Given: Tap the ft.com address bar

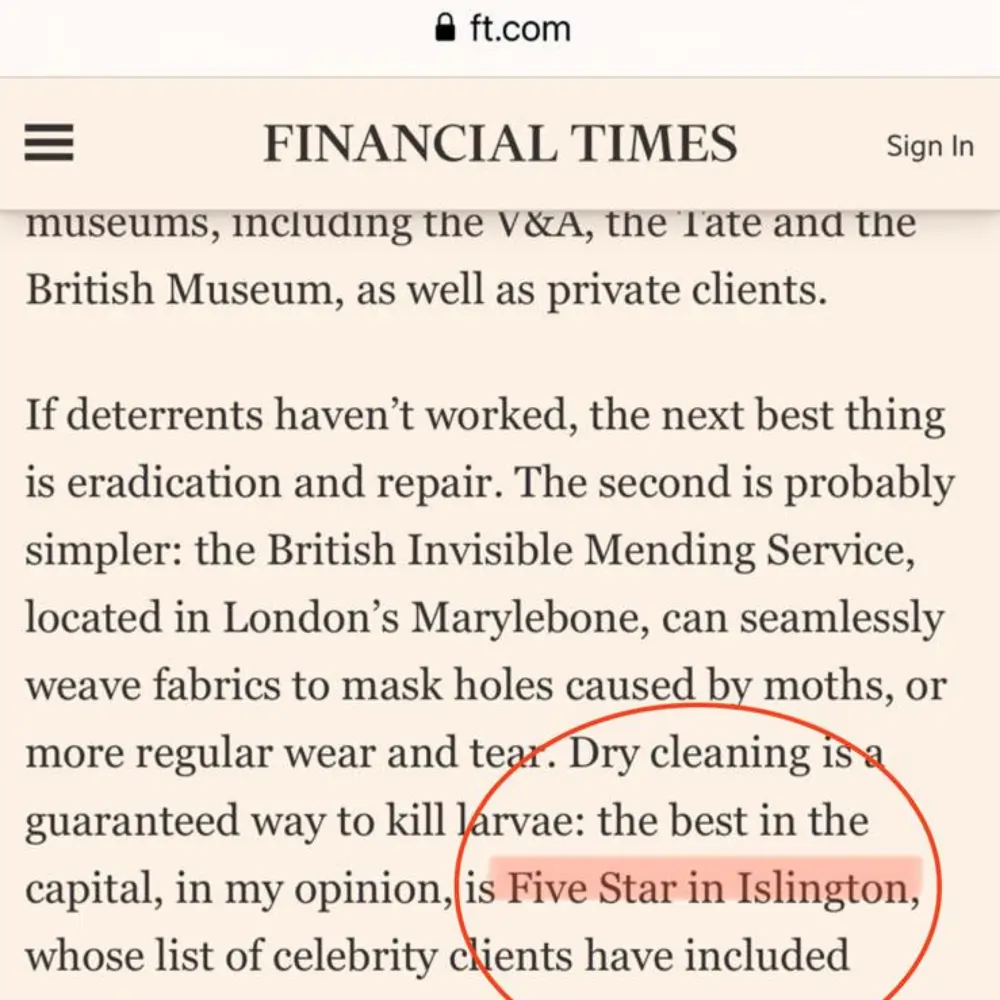Looking at the screenshot, I should 519,29.
